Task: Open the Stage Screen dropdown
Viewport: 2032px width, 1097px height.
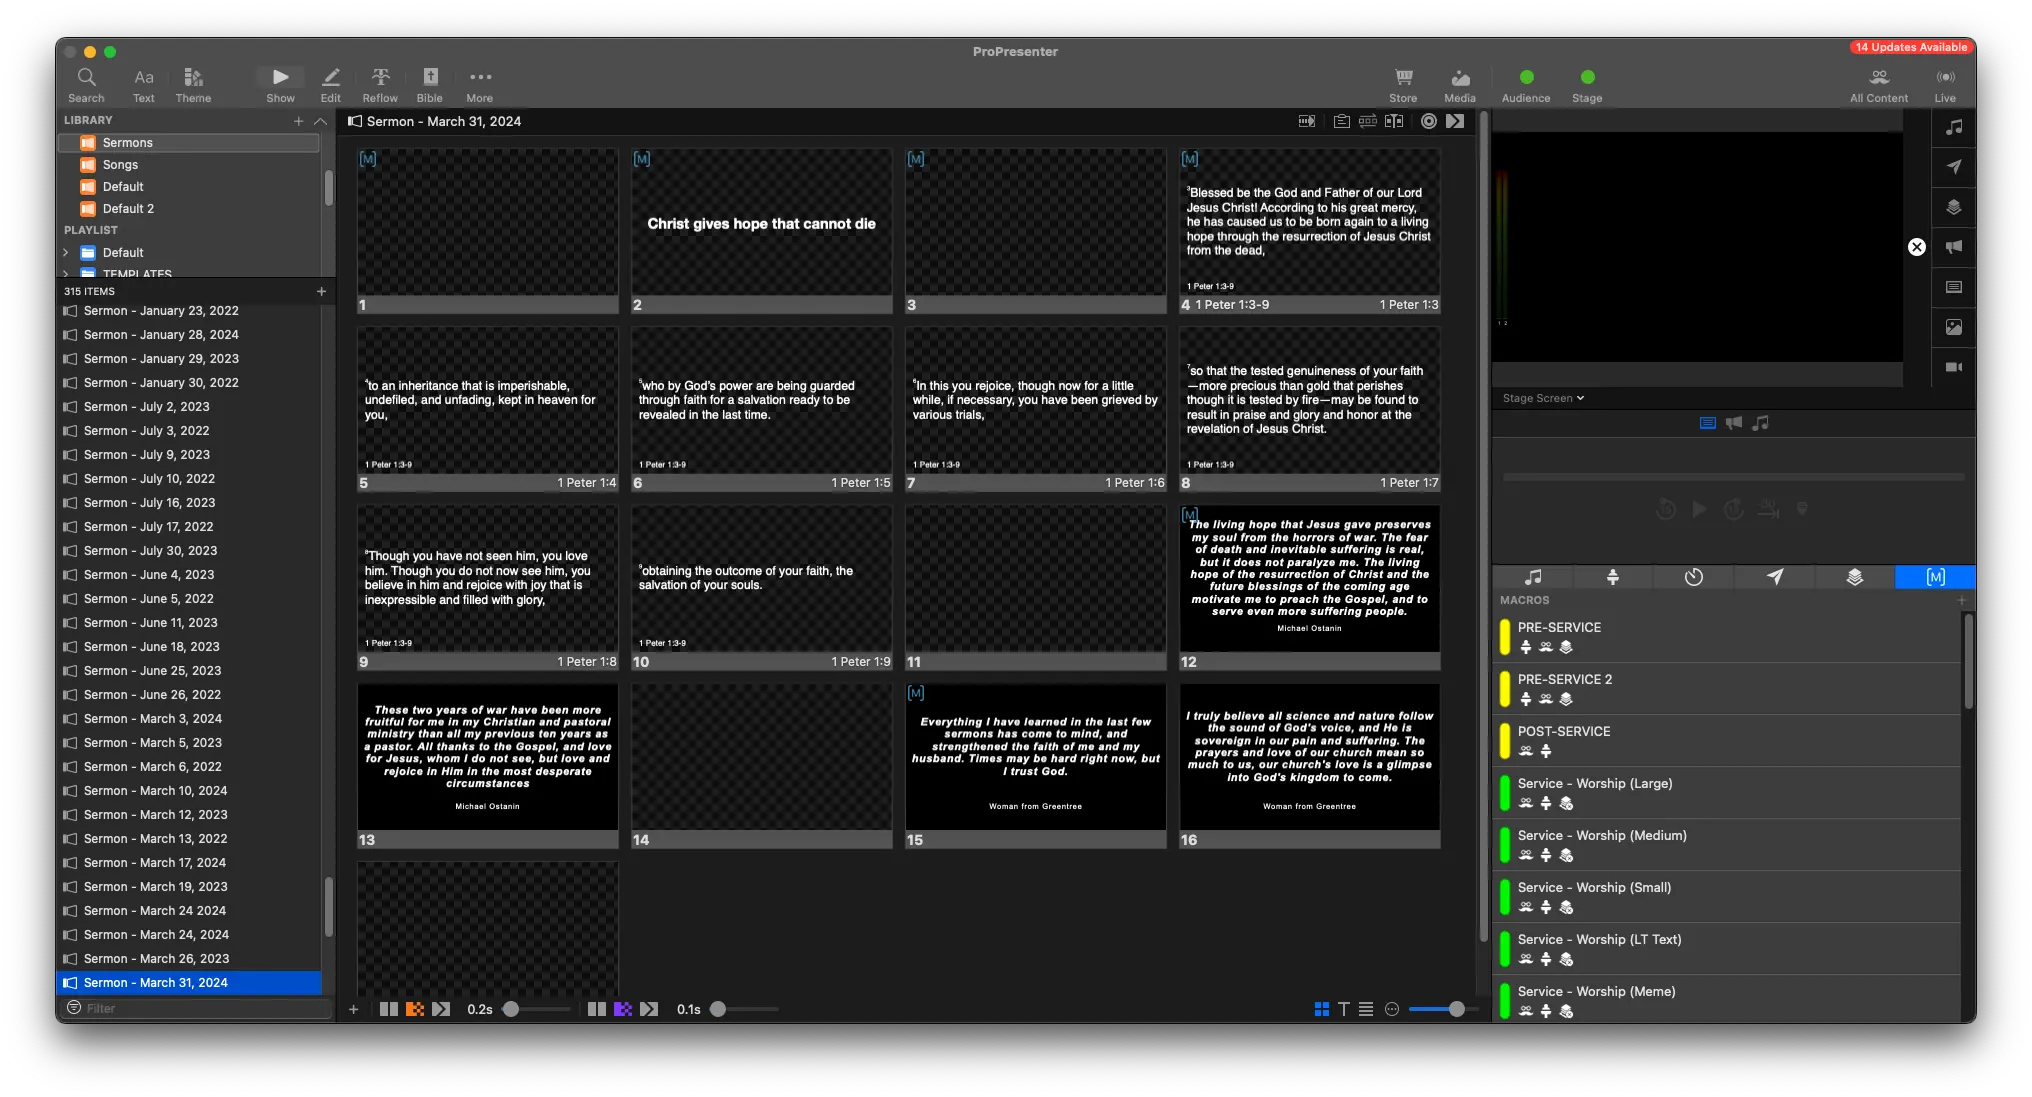Action: [x=1543, y=398]
